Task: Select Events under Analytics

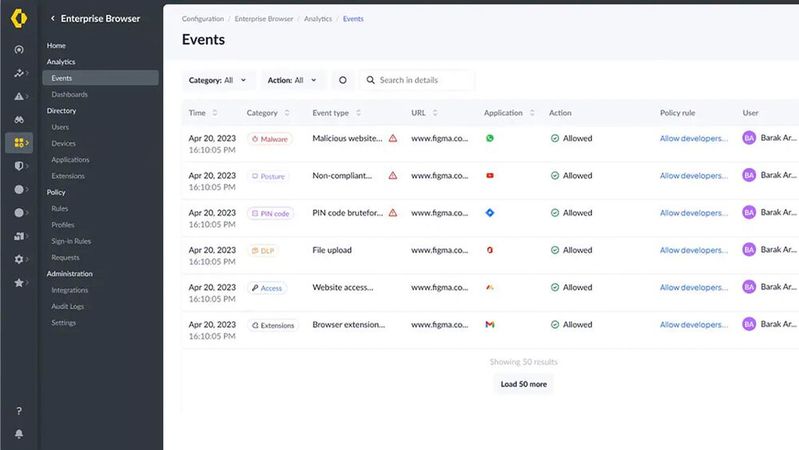Action: [x=100, y=78]
